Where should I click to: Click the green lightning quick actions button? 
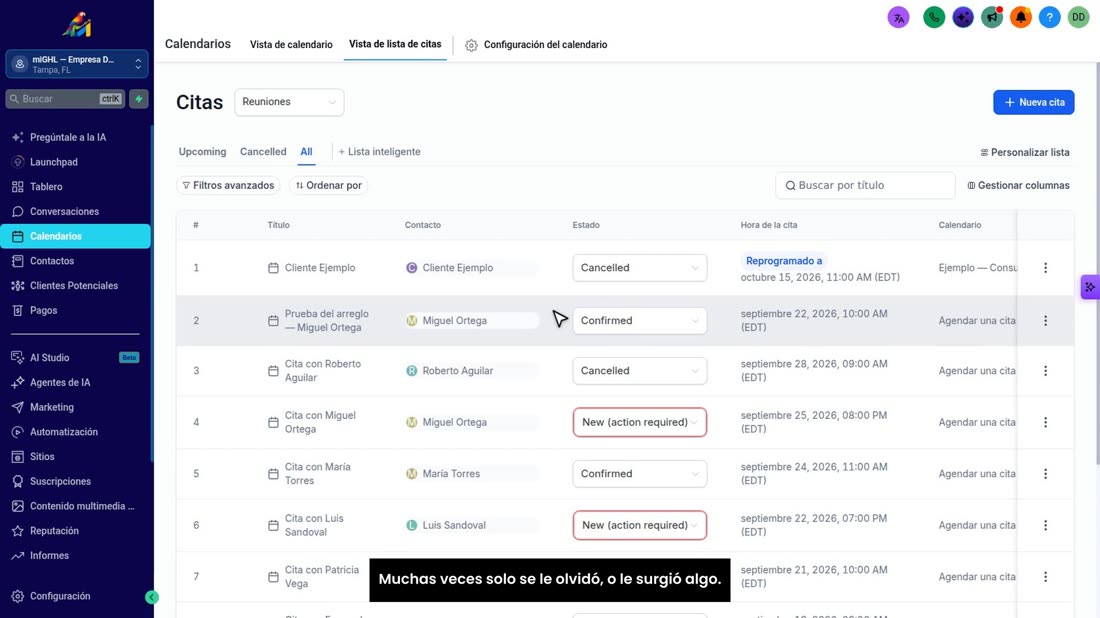click(x=139, y=99)
